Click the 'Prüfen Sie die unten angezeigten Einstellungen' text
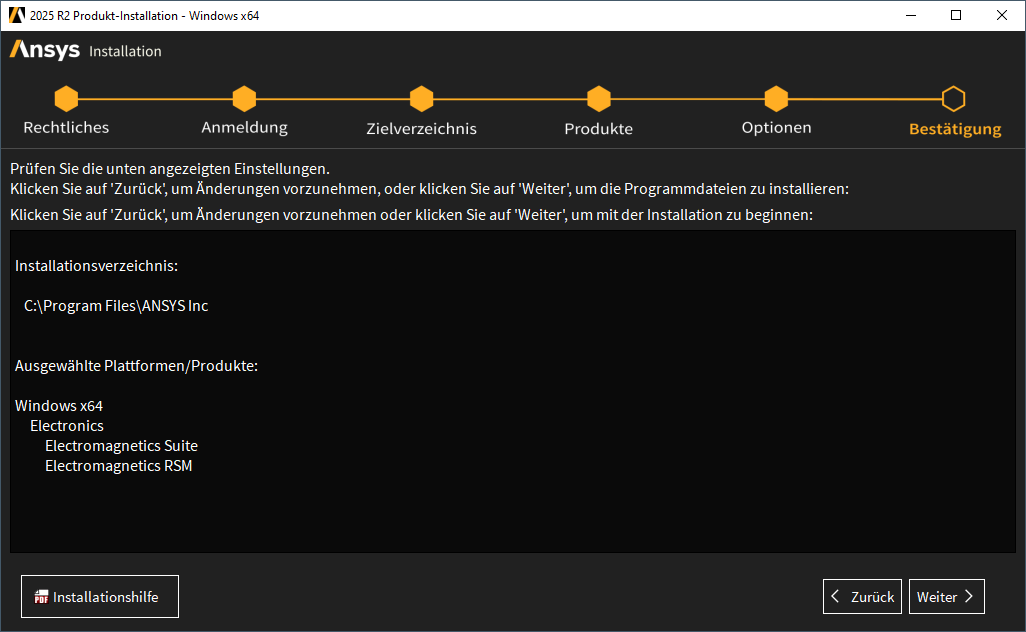Screen dimensions: 1026x632 tap(169, 169)
